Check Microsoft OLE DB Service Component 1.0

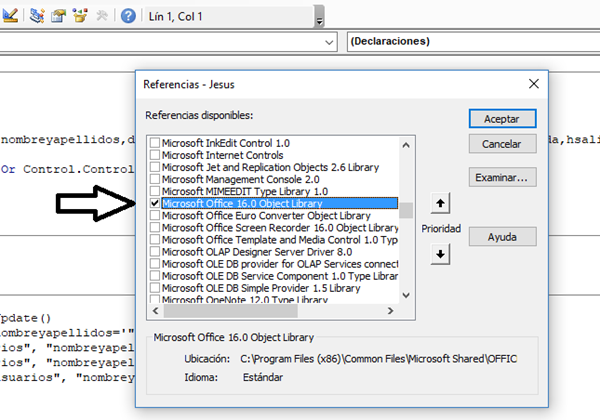(155, 276)
